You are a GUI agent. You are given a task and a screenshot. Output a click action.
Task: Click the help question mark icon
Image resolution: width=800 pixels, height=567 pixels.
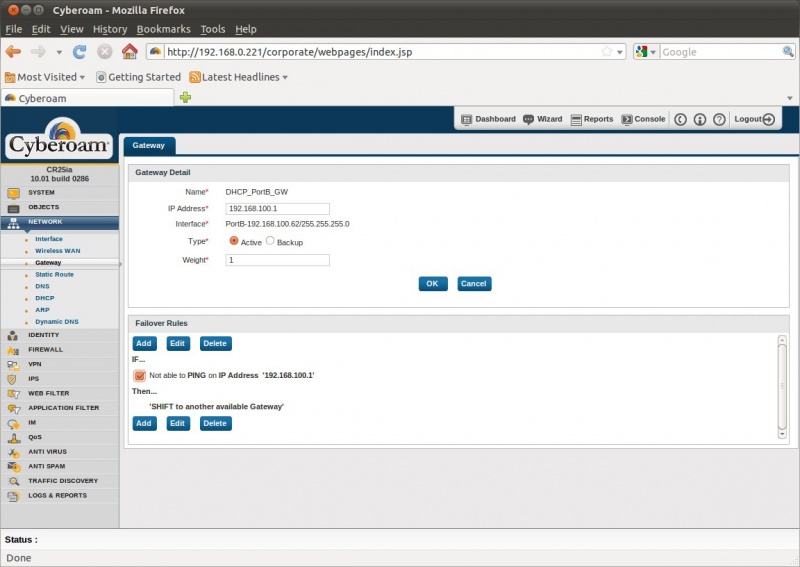(718, 119)
